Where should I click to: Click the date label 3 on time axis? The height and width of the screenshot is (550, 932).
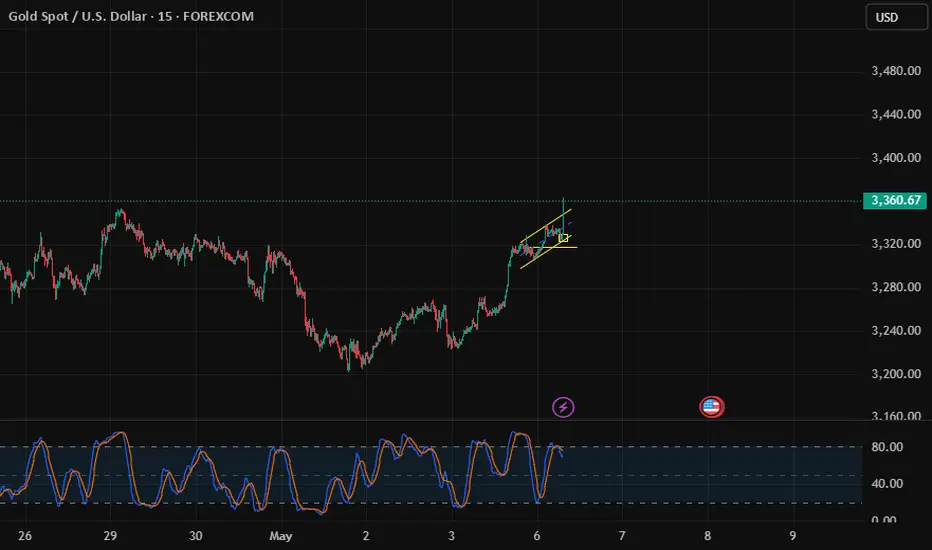451,536
